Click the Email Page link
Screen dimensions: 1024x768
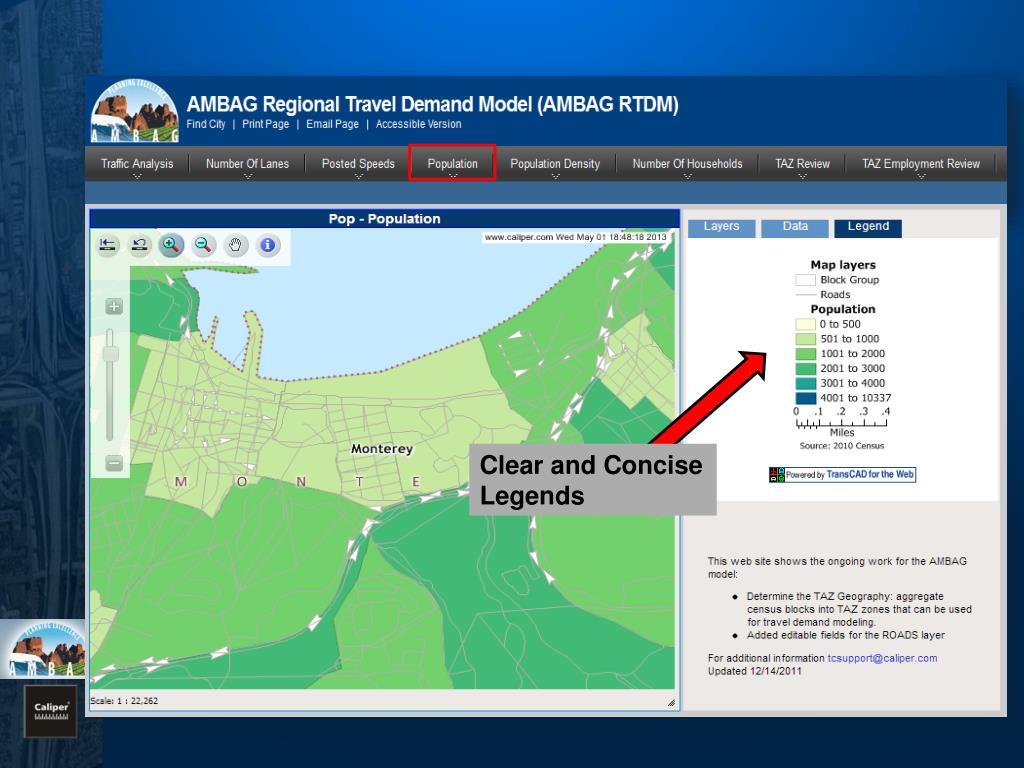point(332,124)
